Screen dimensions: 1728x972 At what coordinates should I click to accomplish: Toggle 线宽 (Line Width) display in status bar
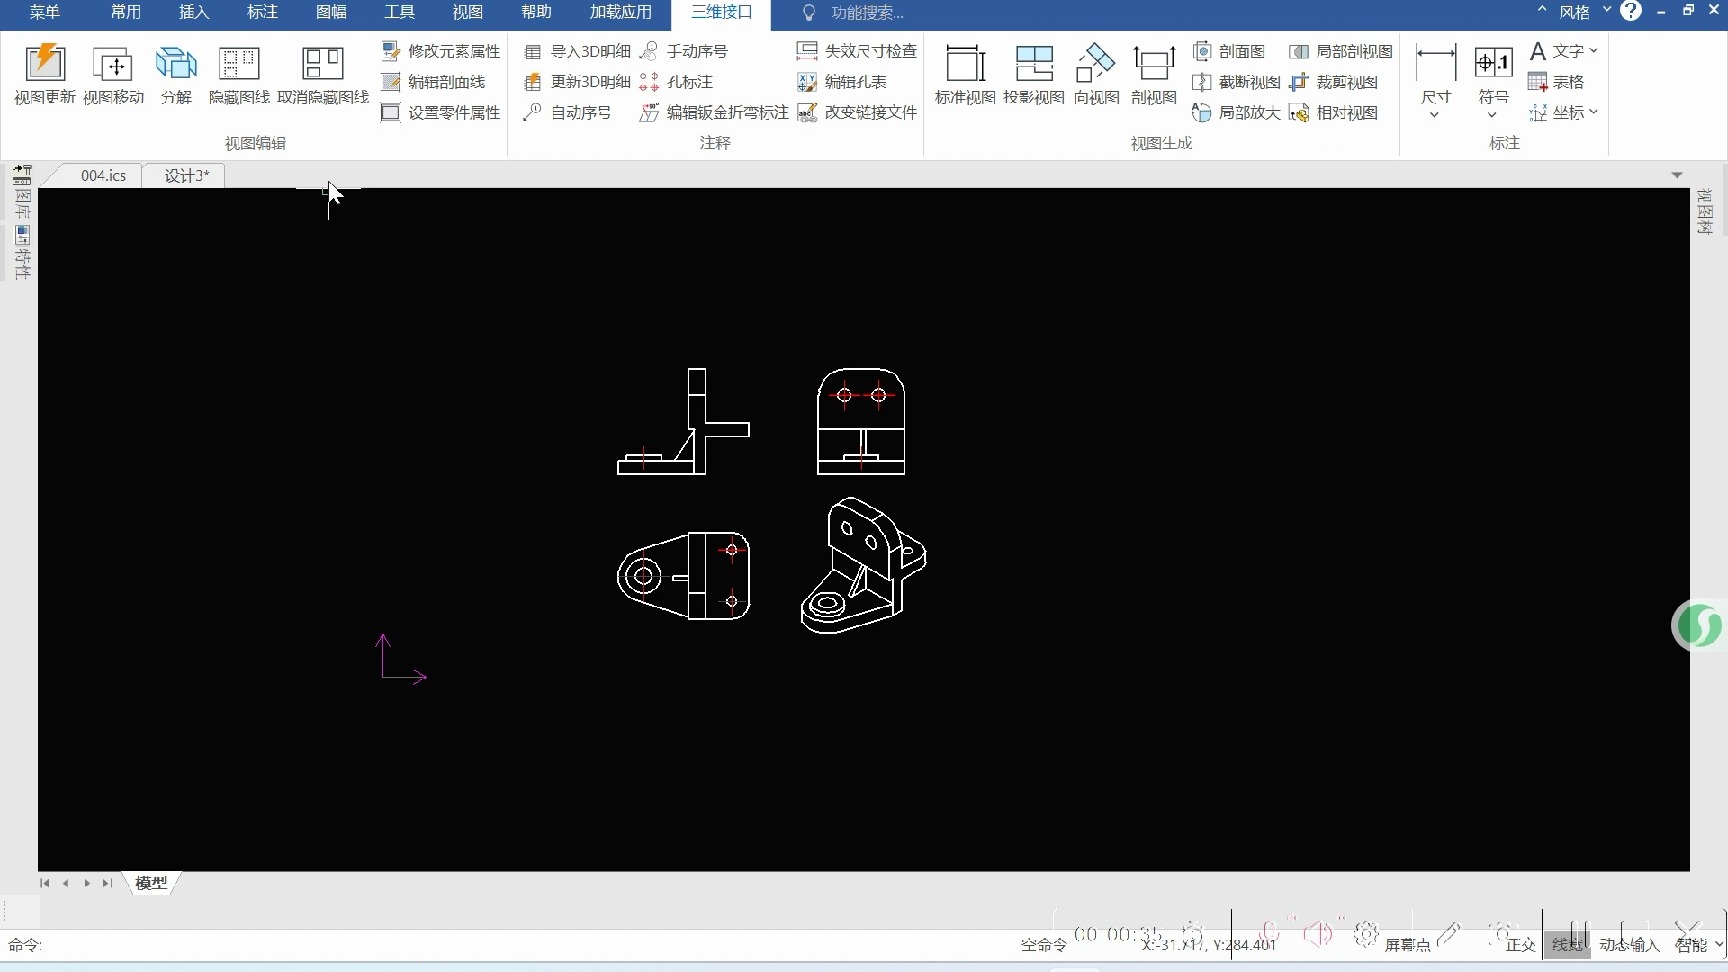(x=1567, y=945)
